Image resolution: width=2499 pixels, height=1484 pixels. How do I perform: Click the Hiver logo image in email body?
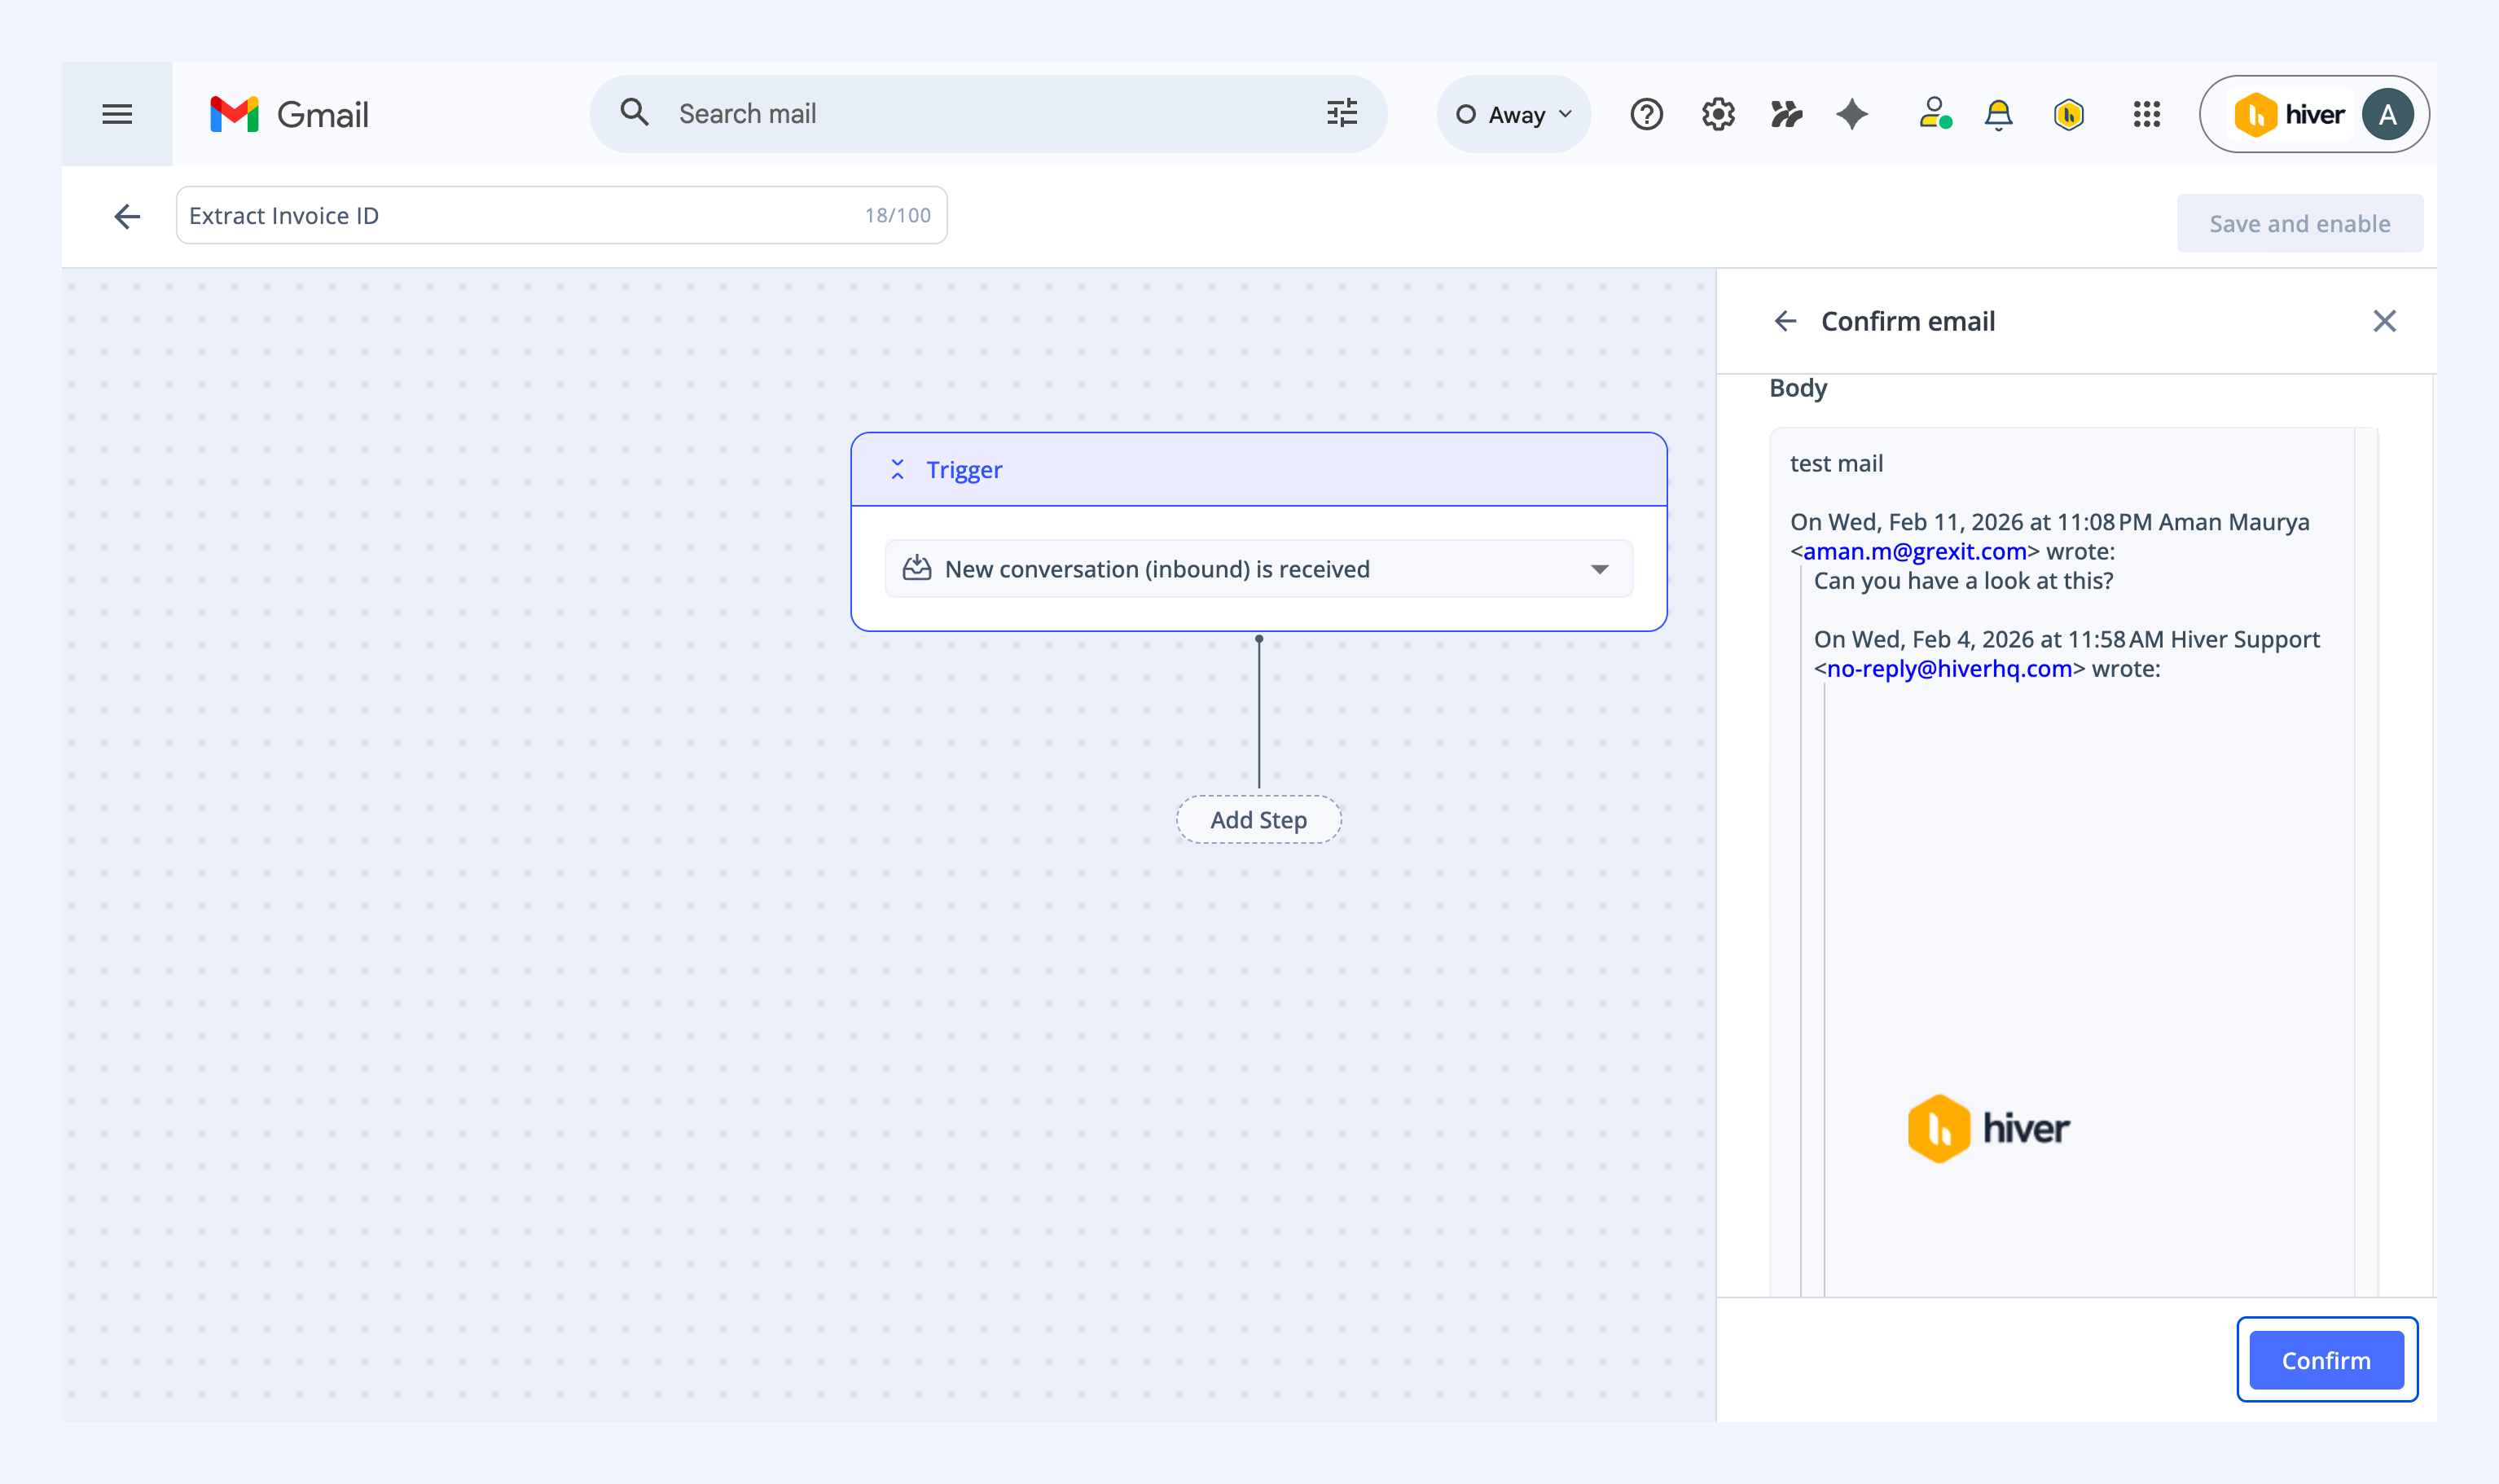1988,1128
